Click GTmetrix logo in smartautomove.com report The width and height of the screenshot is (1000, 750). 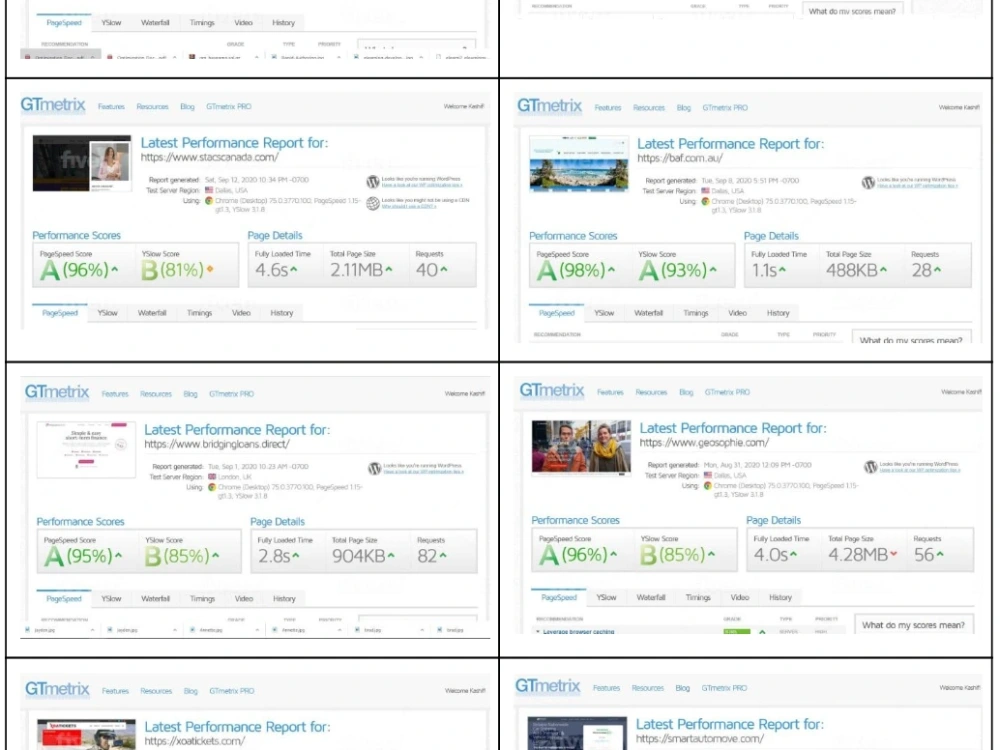click(x=548, y=686)
